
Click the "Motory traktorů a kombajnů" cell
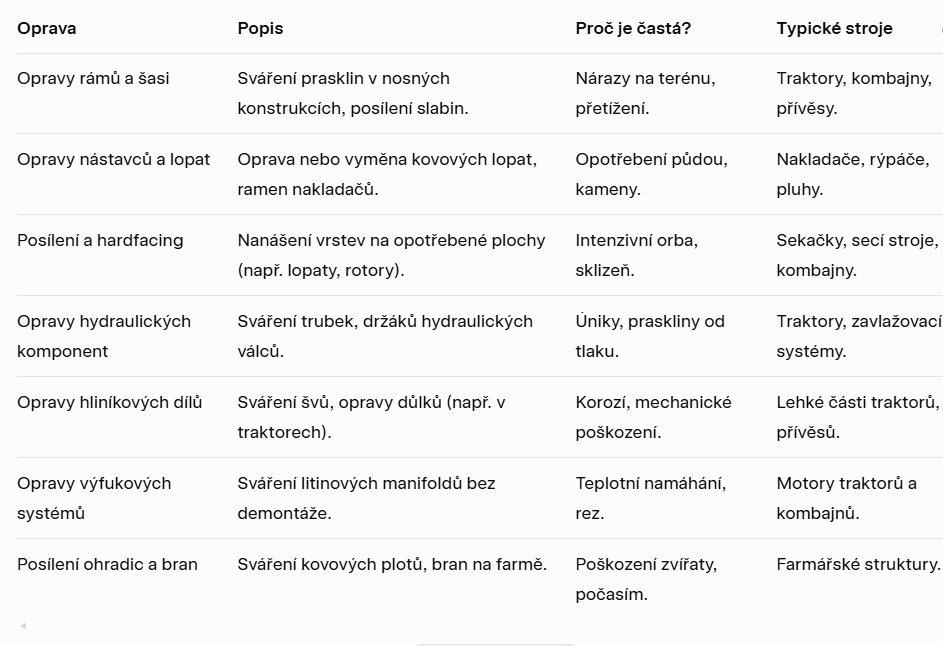pos(846,498)
